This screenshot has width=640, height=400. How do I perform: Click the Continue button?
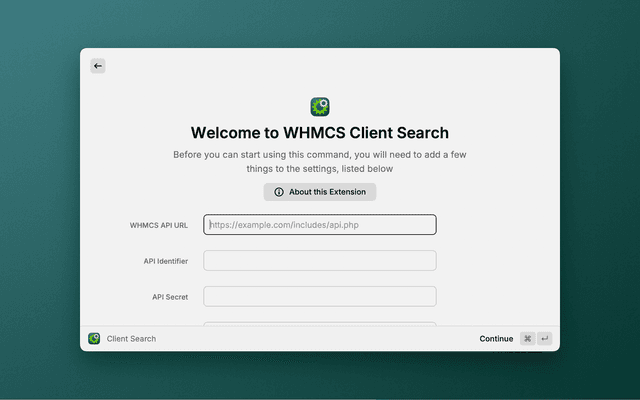(496, 338)
